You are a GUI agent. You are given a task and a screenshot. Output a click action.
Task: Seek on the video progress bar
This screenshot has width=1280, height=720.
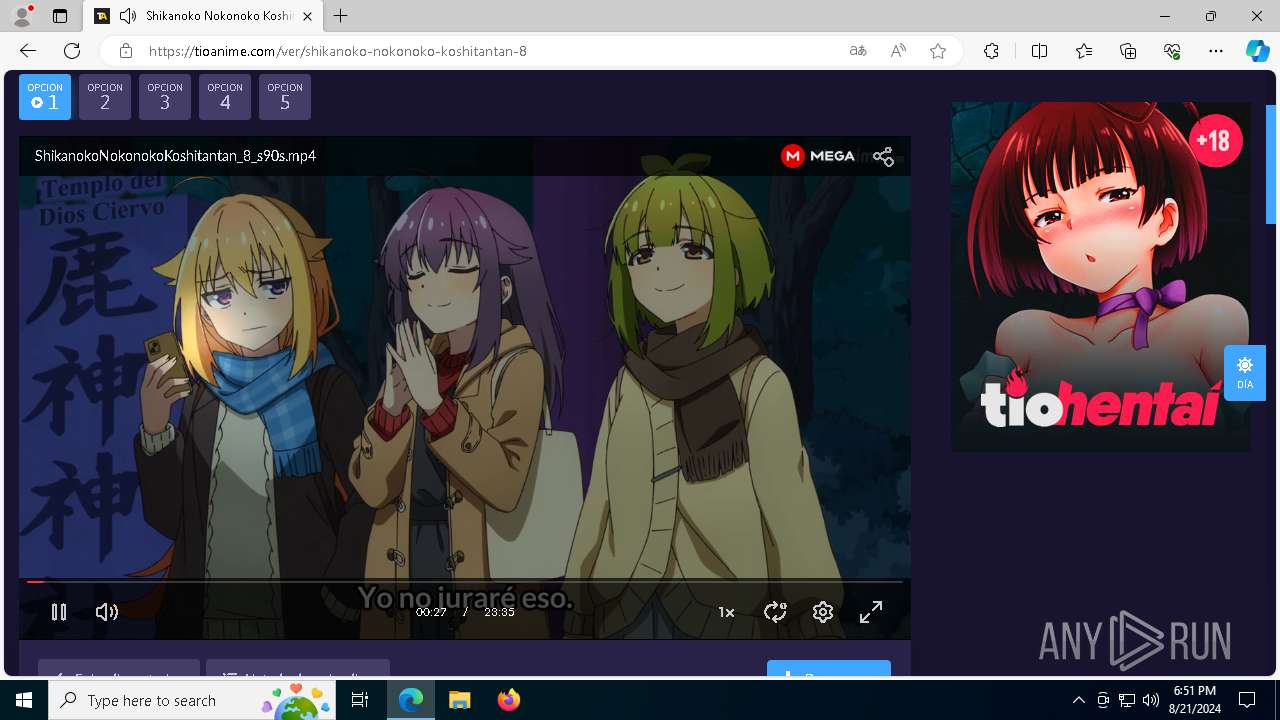464,581
